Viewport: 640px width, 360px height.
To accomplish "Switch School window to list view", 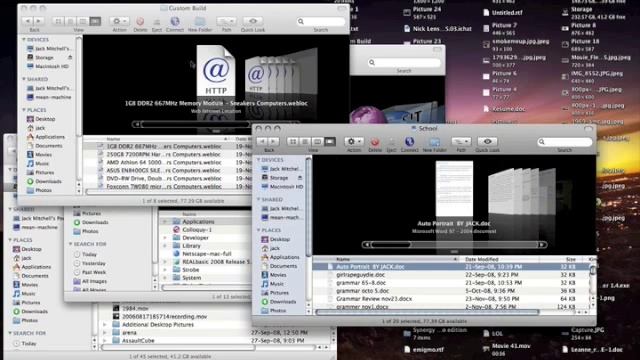I will (305, 142).
